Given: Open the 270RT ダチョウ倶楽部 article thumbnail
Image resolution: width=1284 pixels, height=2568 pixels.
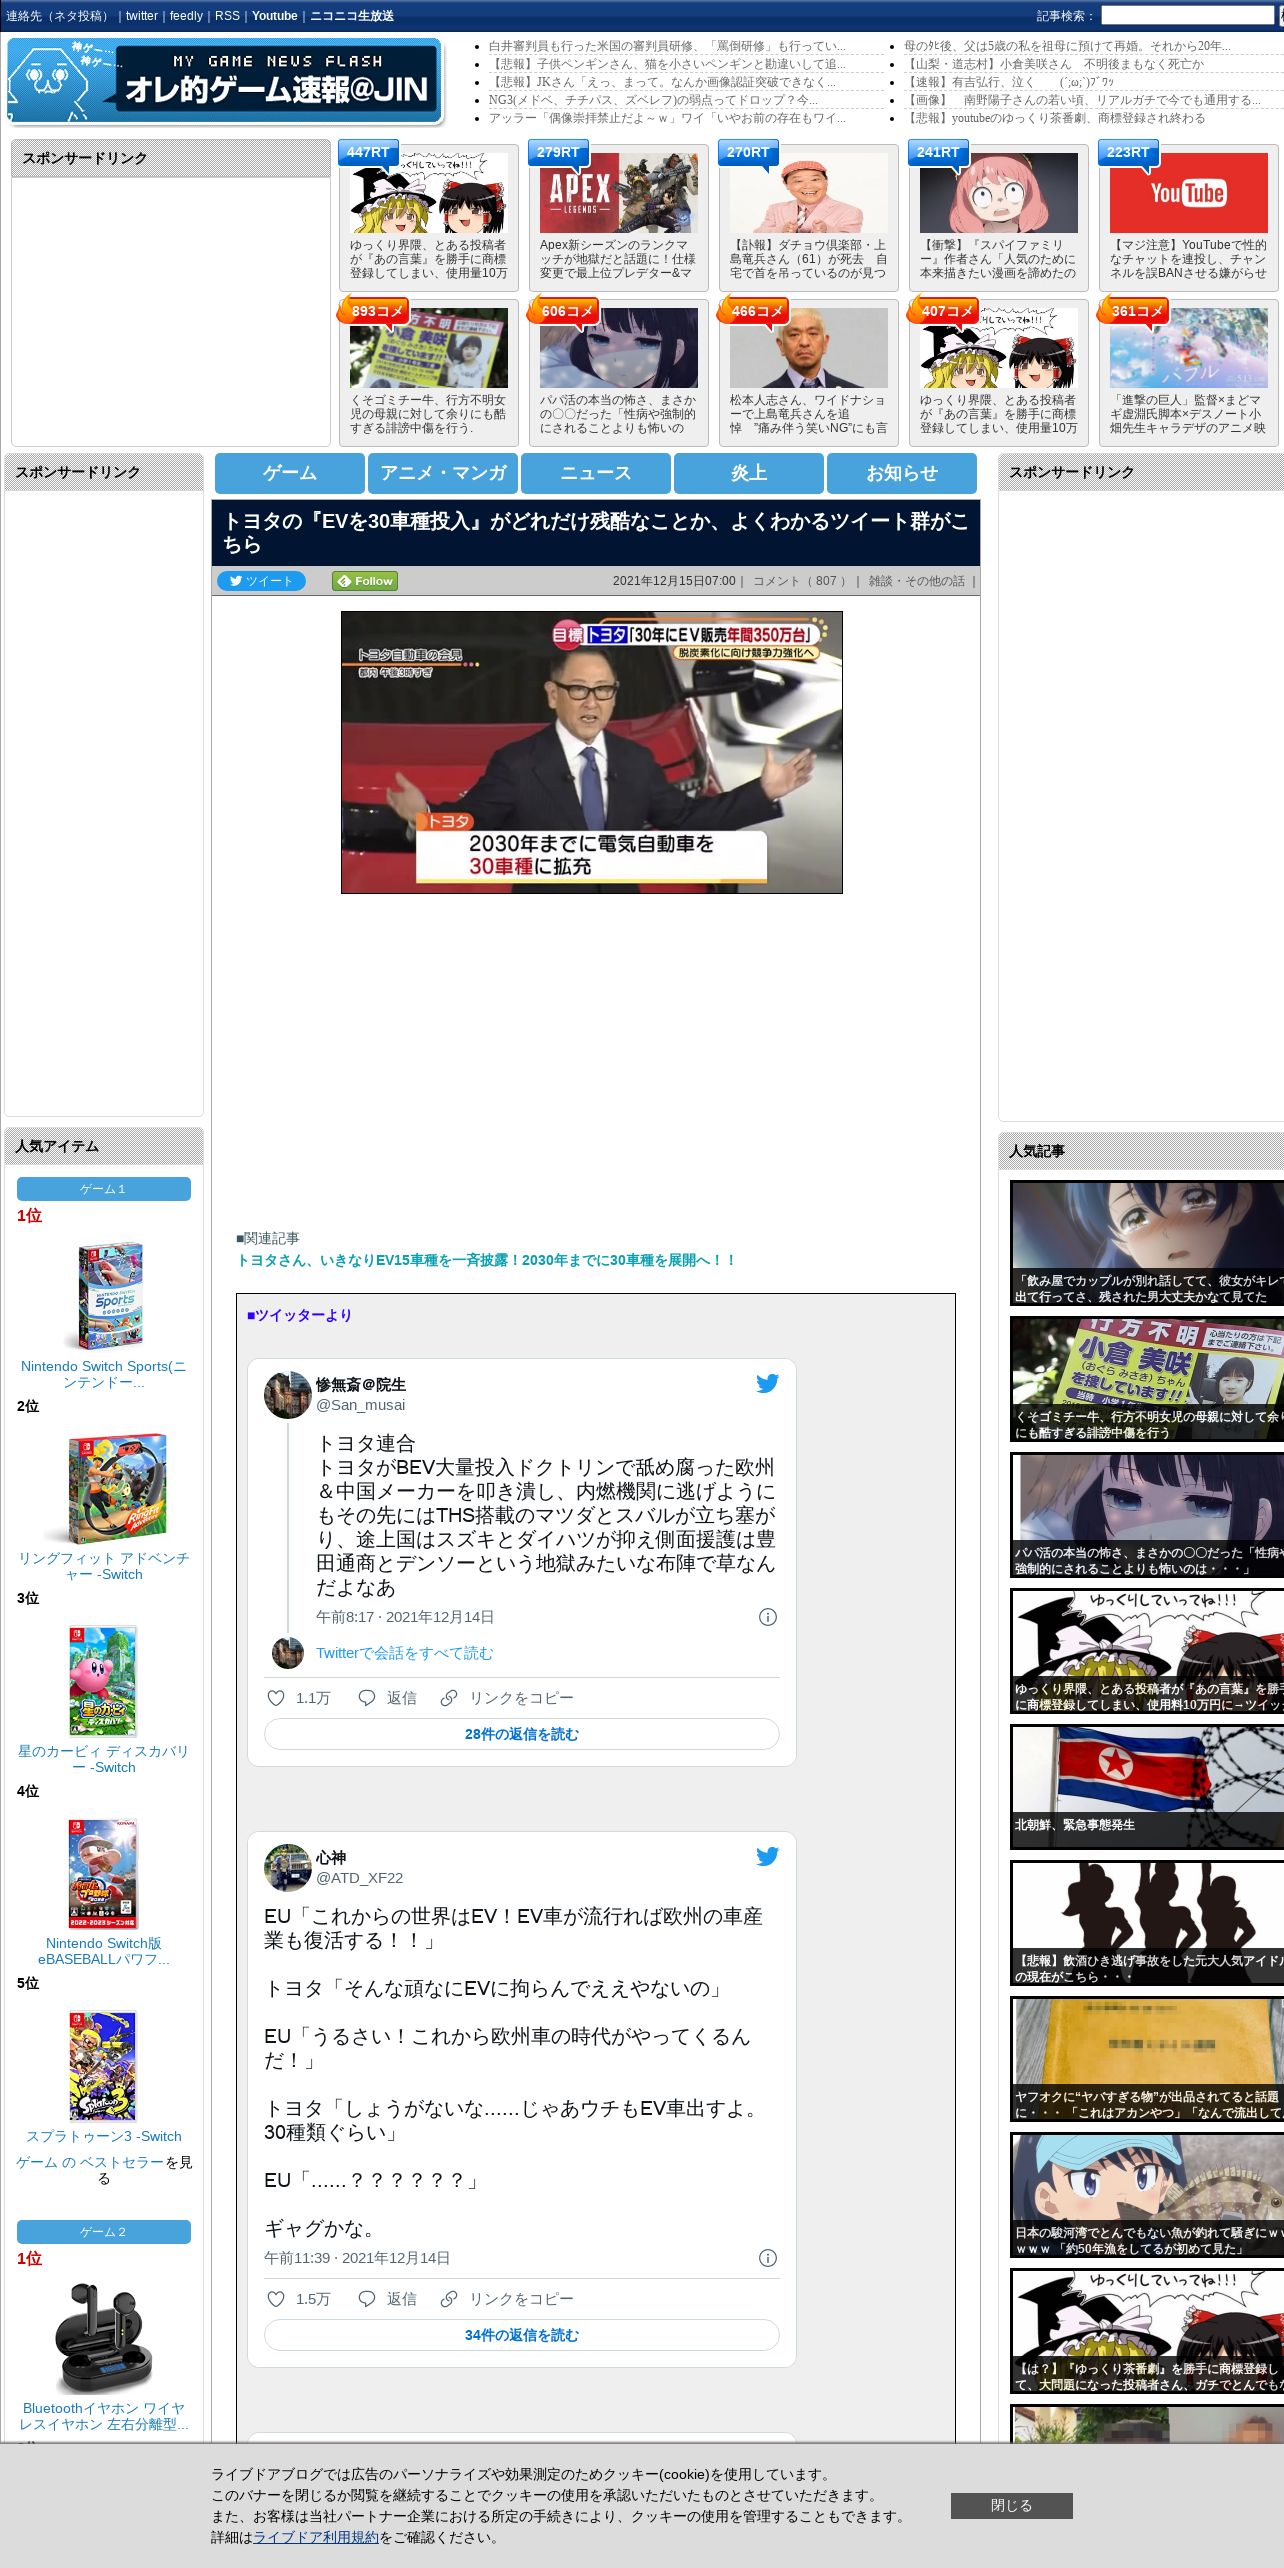Looking at the screenshot, I should [x=809, y=193].
